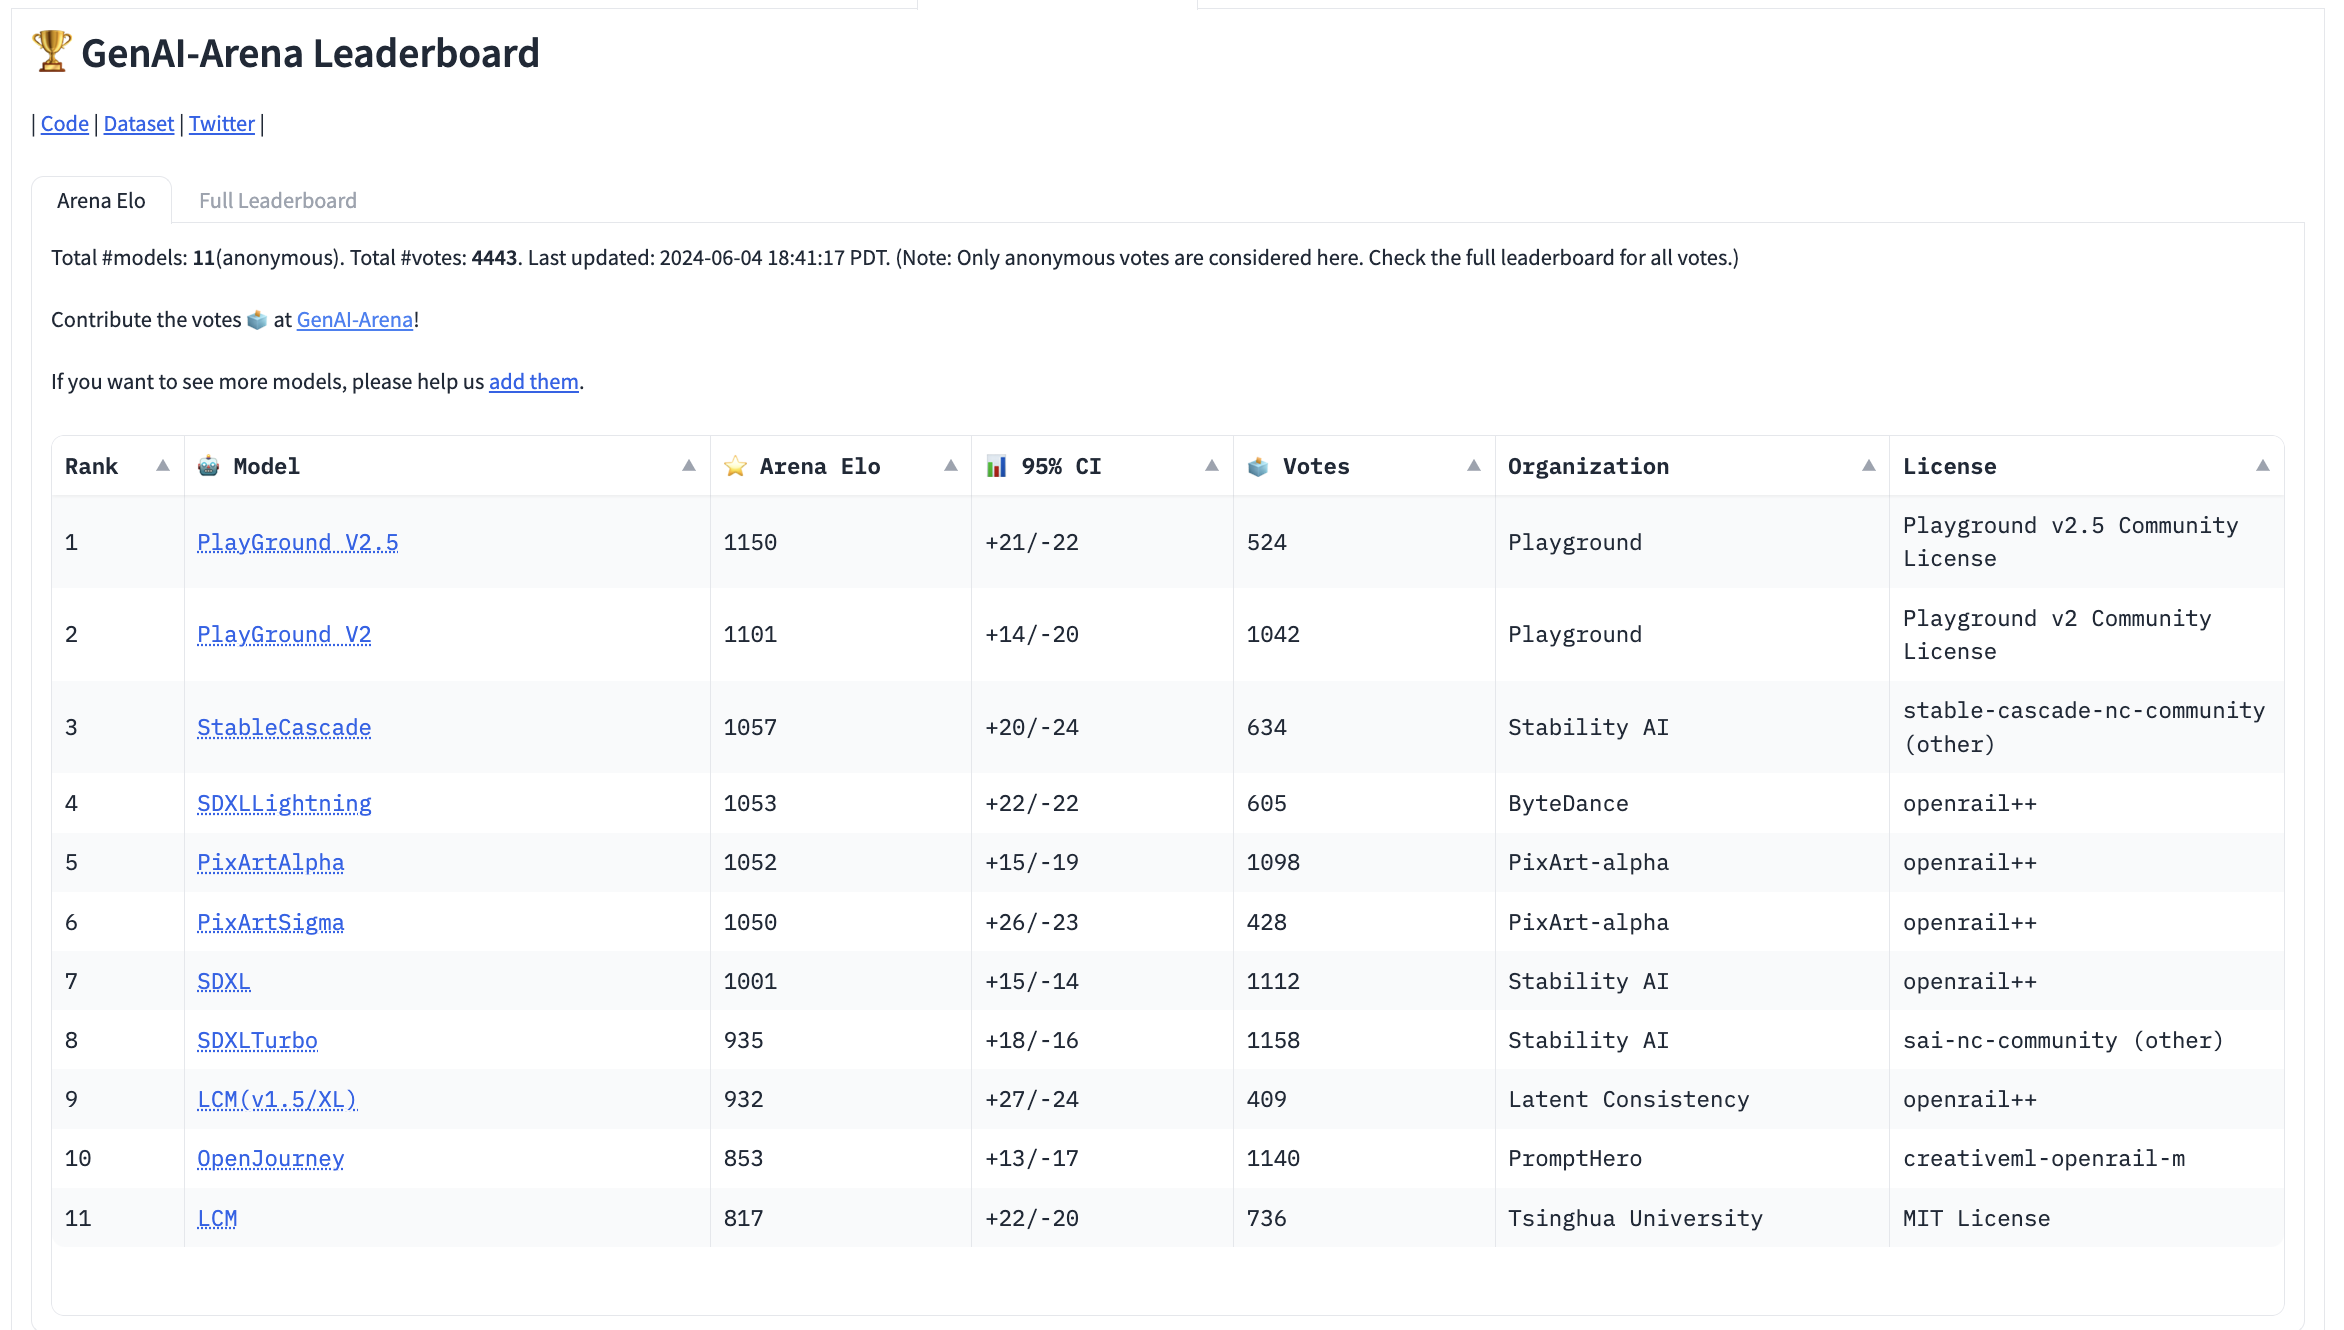
Task: Select the 'sai-nc-community (other)' license cell
Action: click(2087, 1040)
